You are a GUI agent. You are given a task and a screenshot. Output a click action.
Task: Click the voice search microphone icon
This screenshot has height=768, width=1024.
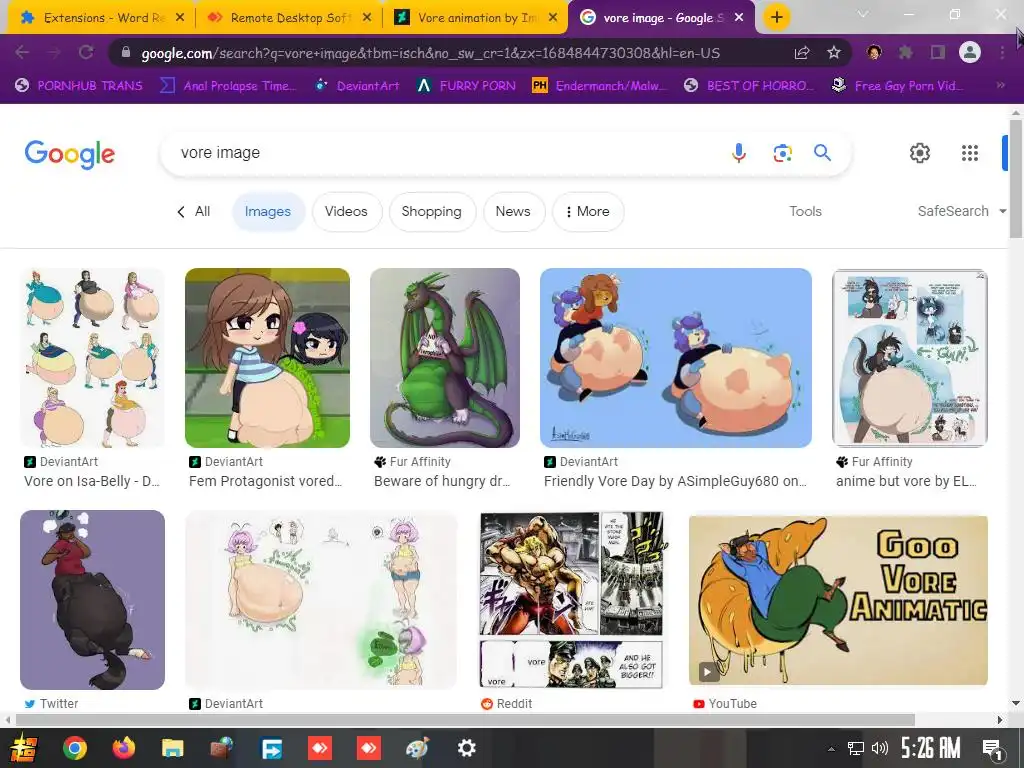[739, 153]
